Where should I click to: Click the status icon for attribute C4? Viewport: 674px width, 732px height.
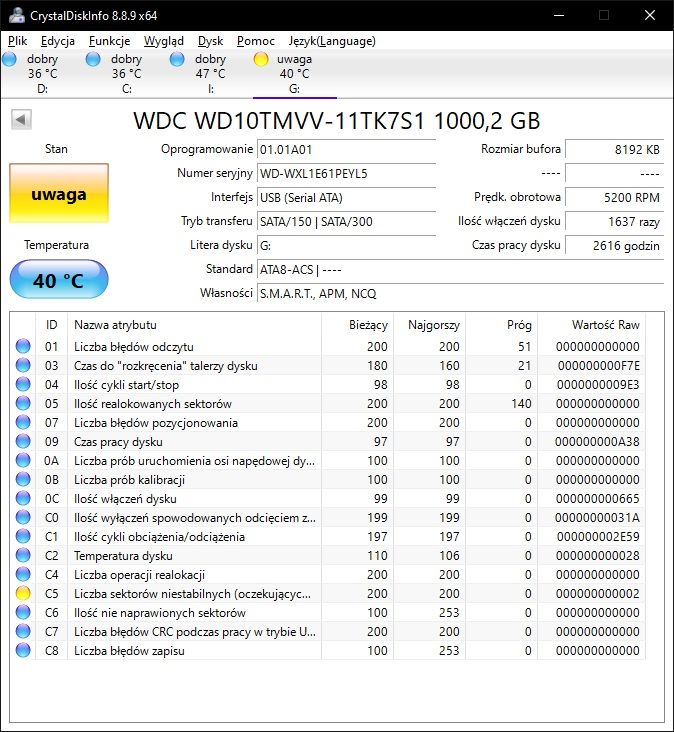click(23, 574)
